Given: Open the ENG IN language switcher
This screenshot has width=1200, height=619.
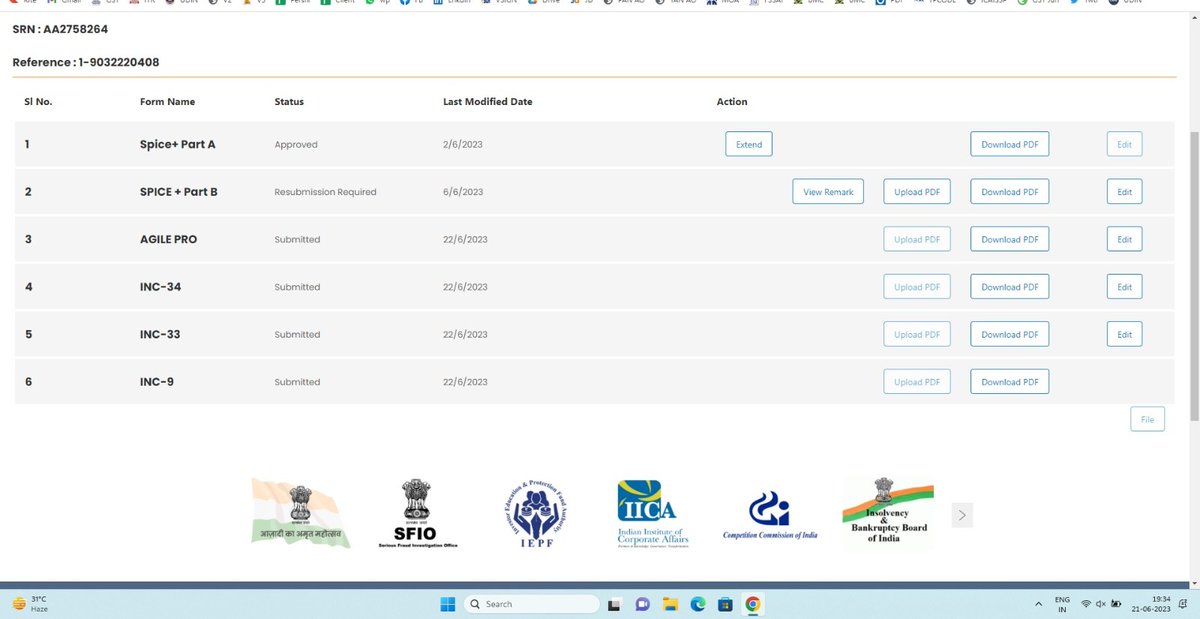Looking at the screenshot, I should [x=1062, y=604].
